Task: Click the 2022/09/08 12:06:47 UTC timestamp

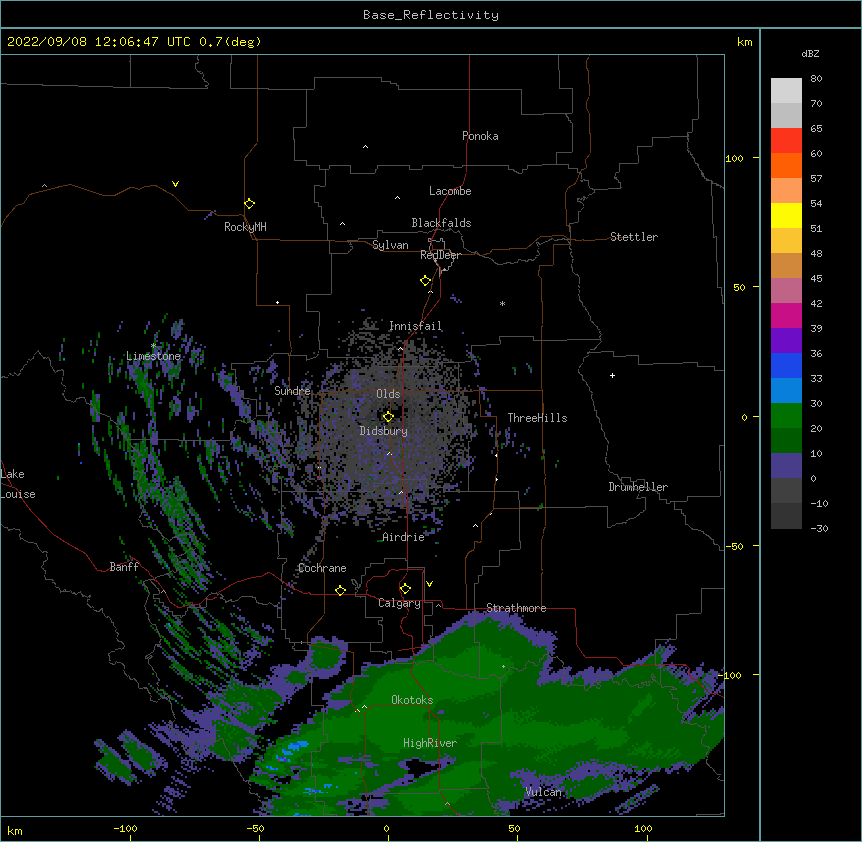Action: pos(99,42)
